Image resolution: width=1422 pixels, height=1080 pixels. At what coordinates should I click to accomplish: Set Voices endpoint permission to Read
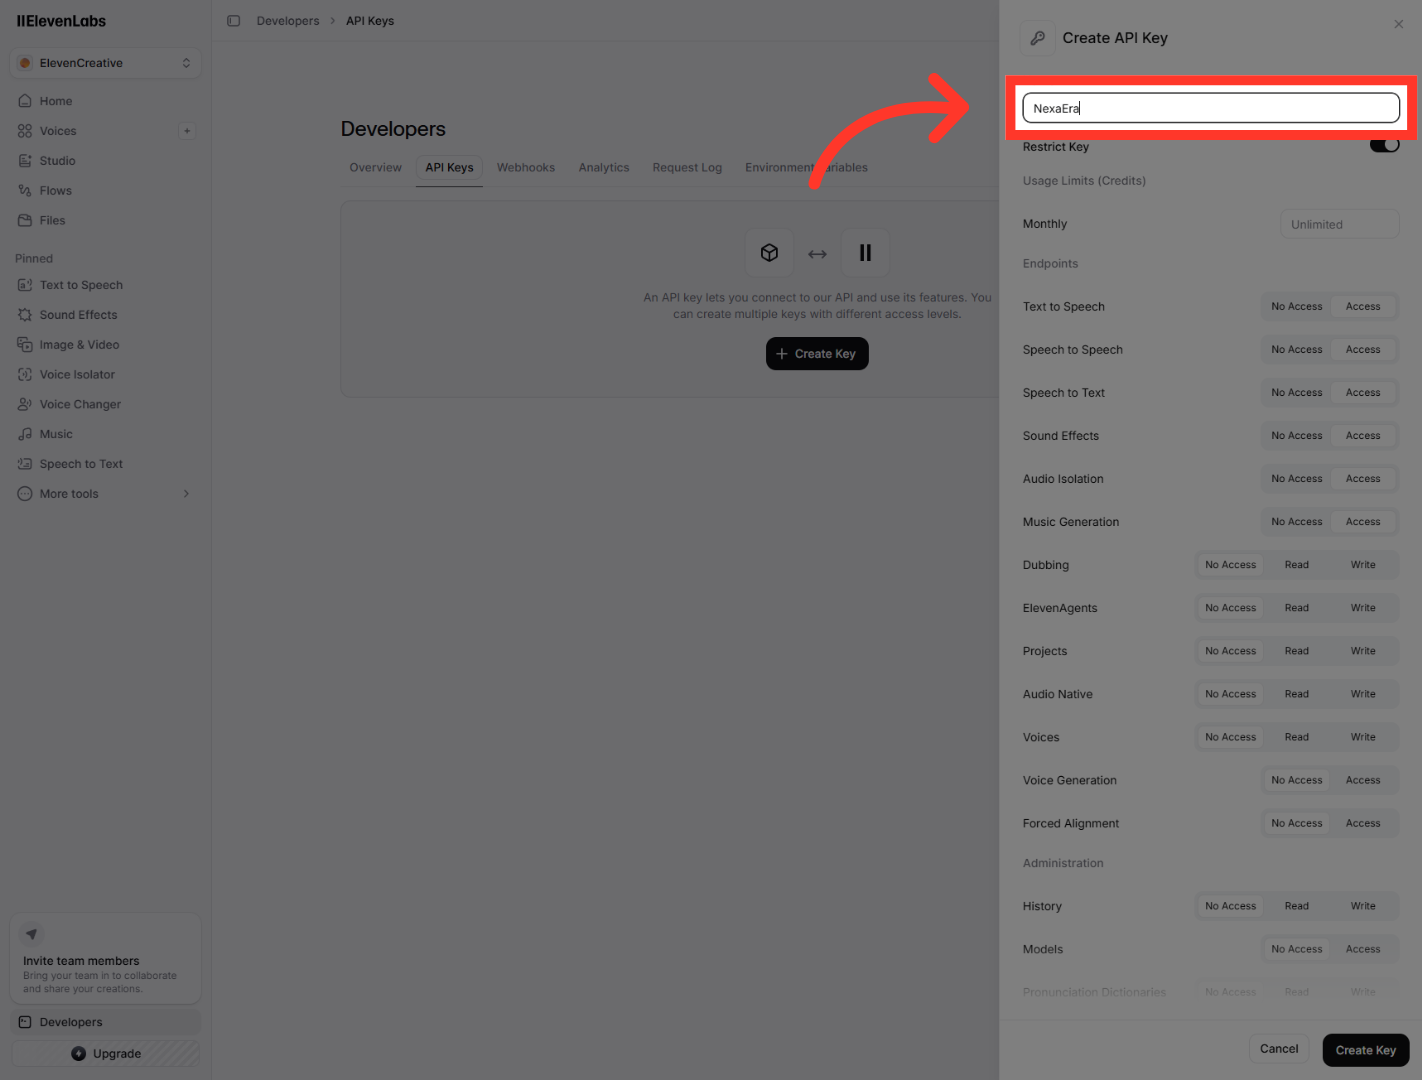pos(1297,737)
